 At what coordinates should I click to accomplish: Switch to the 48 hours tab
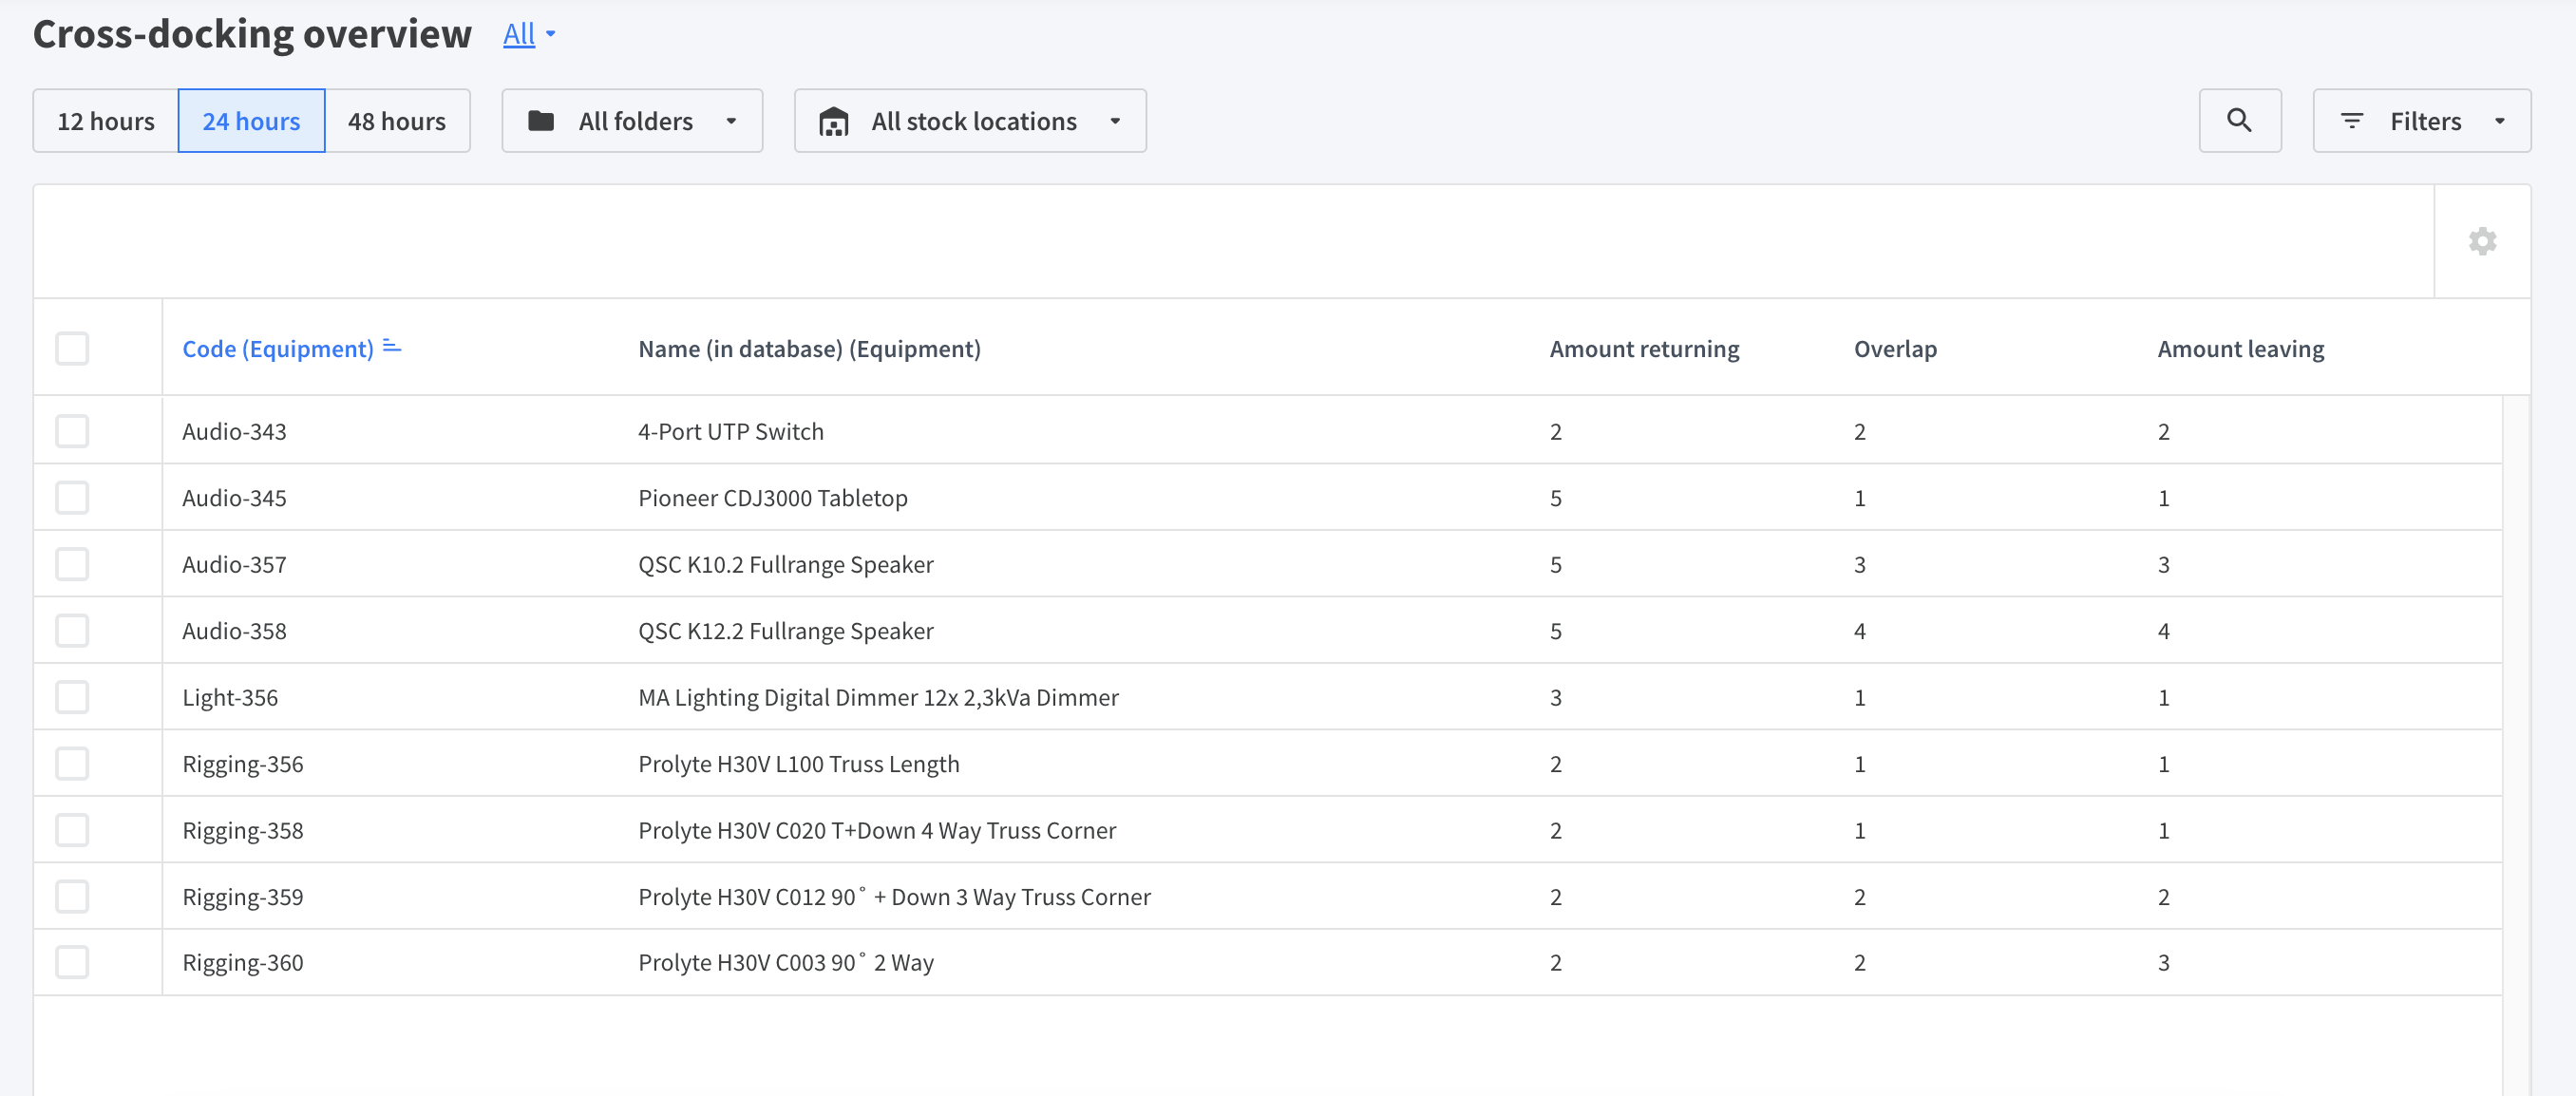[397, 121]
